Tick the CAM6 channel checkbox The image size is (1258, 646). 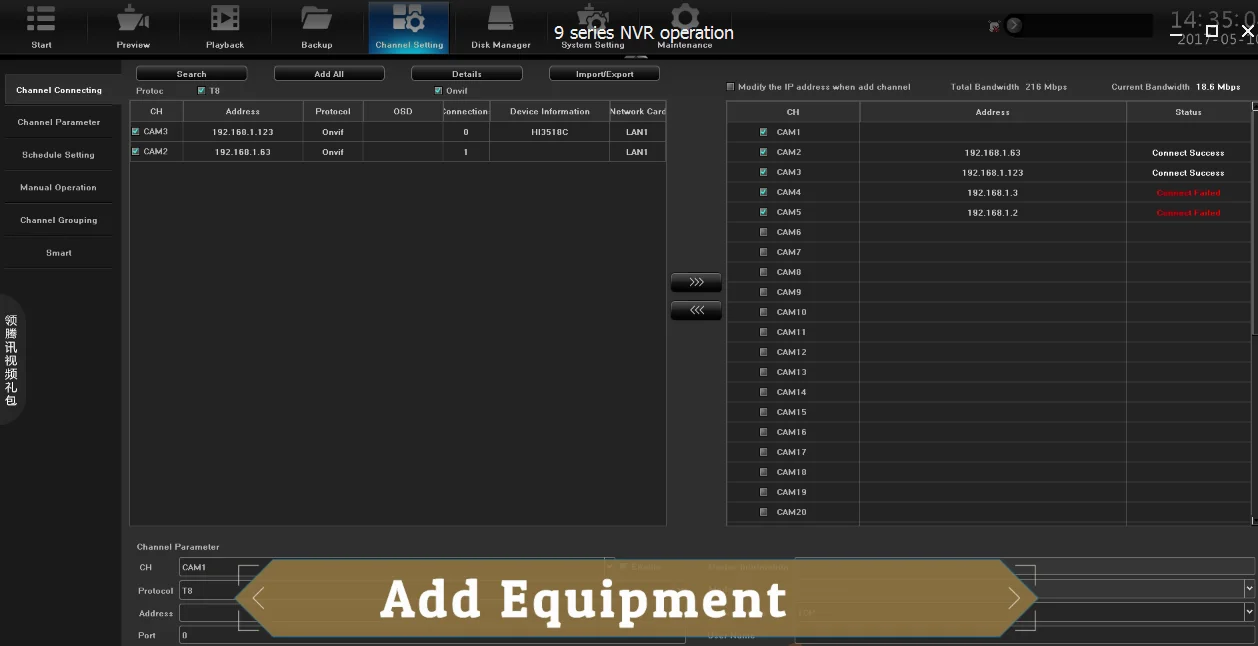764,232
